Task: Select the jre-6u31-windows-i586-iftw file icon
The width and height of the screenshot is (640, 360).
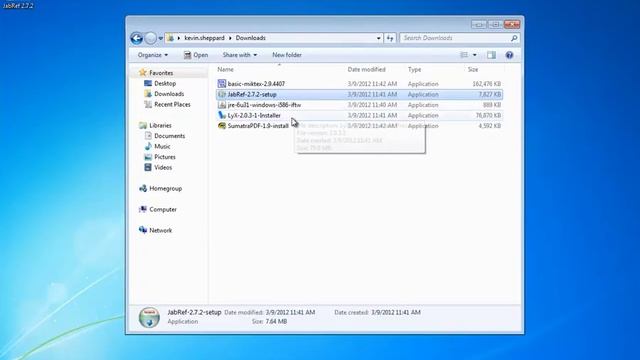Action: 222,105
